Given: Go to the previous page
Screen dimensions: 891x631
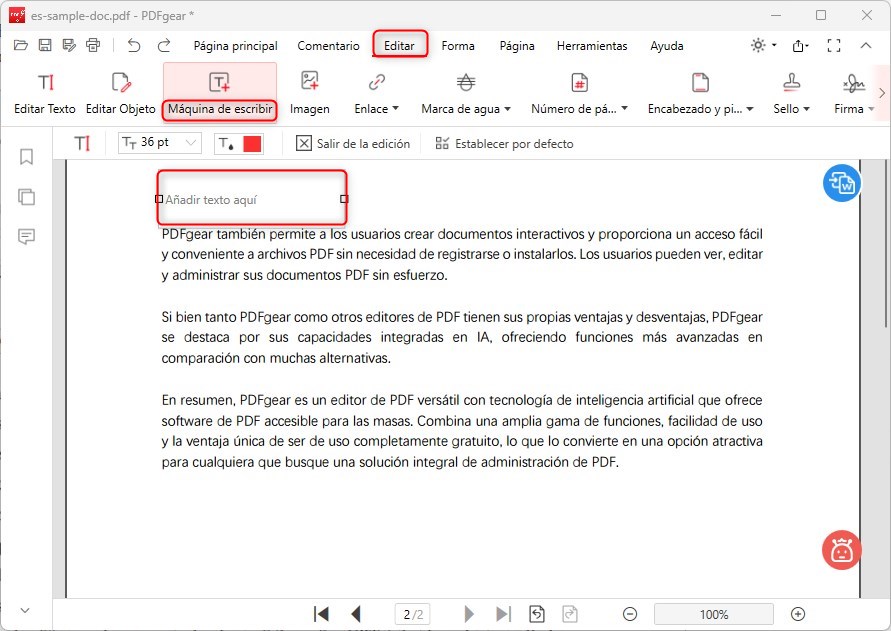Looking at the screenshot, I should point(356,614).
